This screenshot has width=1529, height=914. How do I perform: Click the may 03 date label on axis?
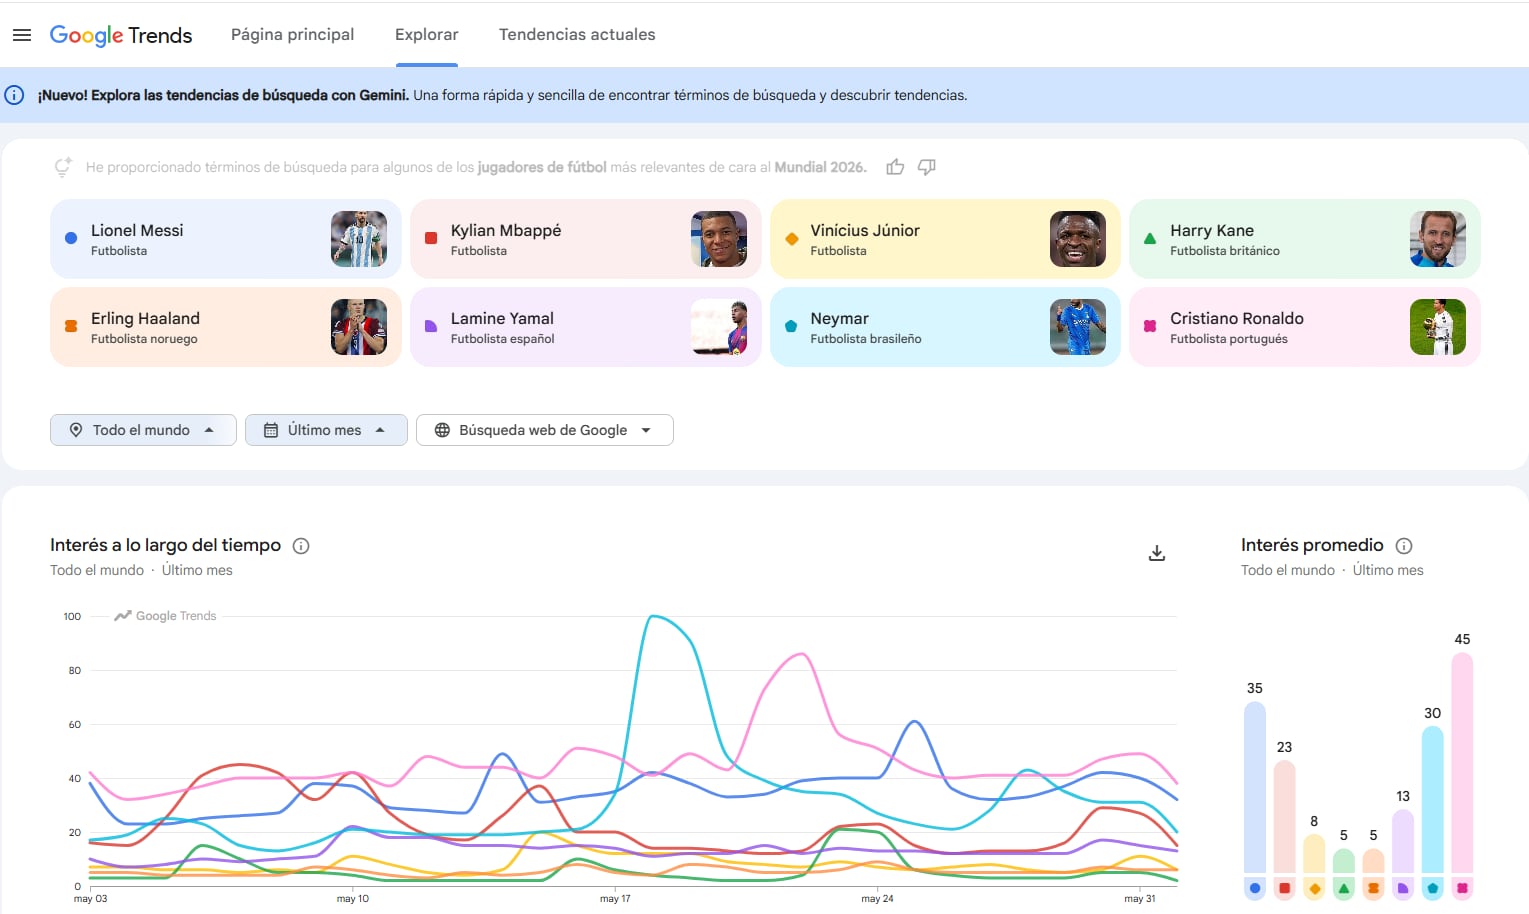[90, 899]
